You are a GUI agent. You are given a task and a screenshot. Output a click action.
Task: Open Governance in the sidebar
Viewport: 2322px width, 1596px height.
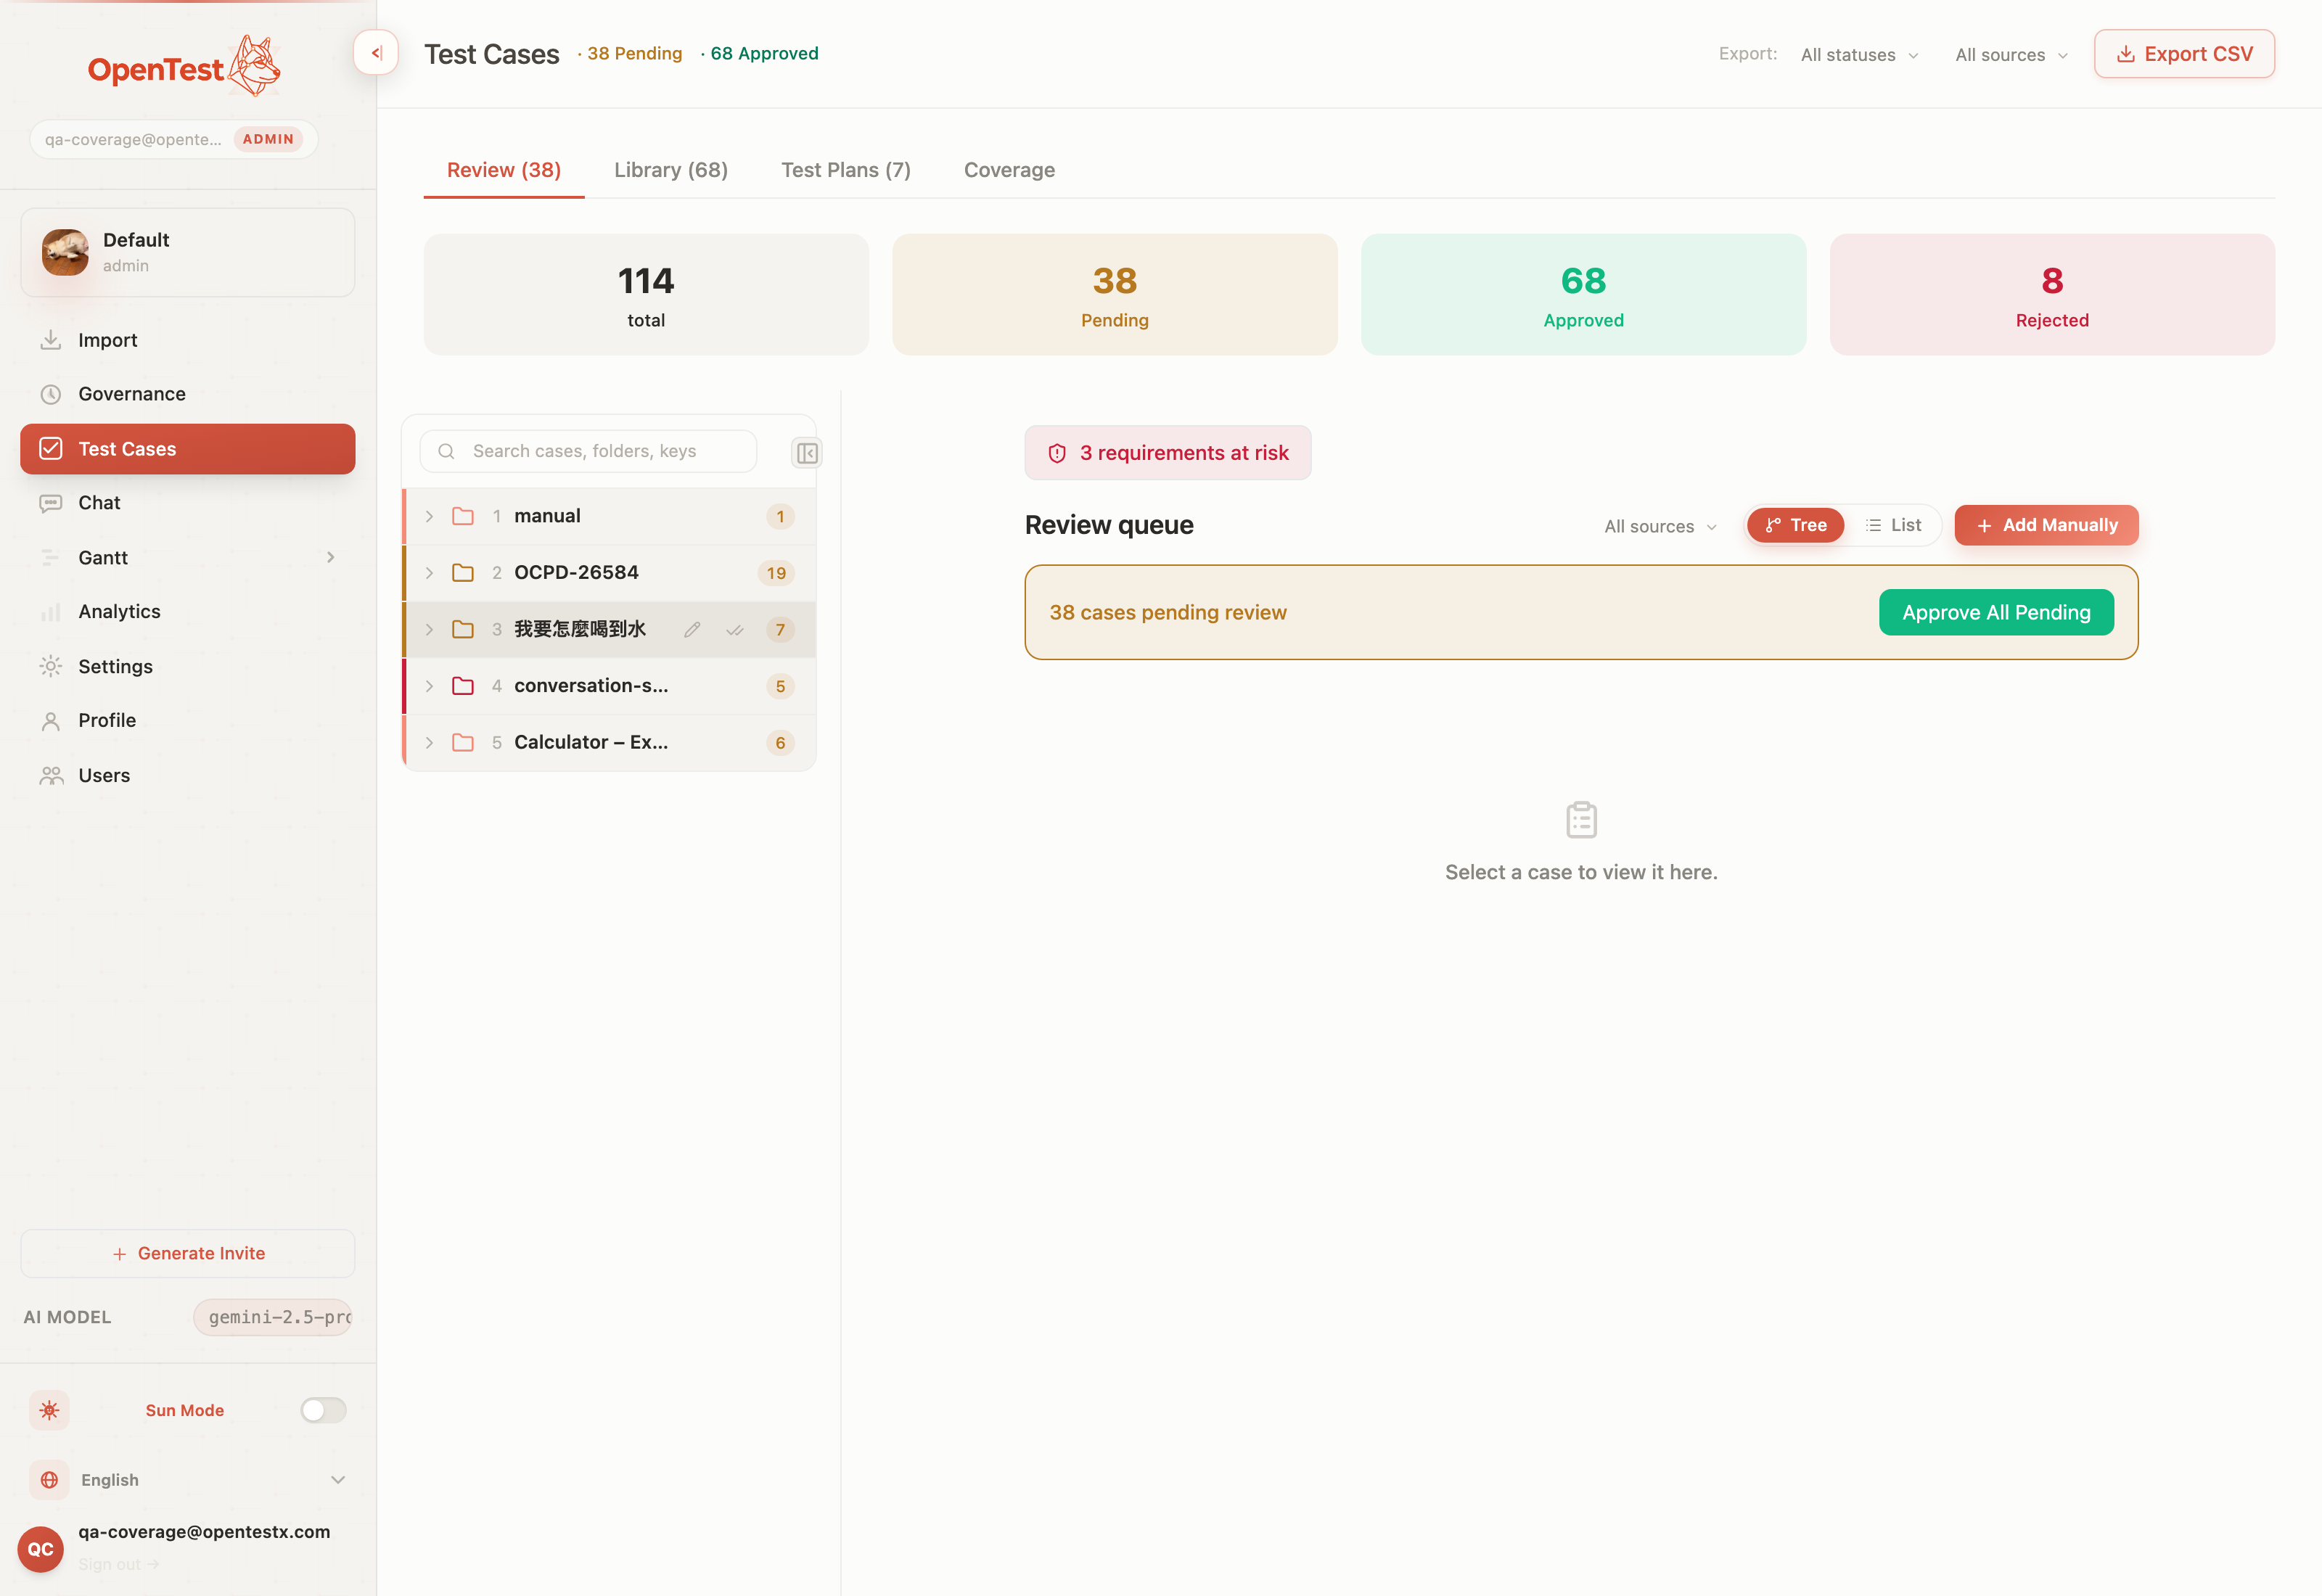point(188,394)
